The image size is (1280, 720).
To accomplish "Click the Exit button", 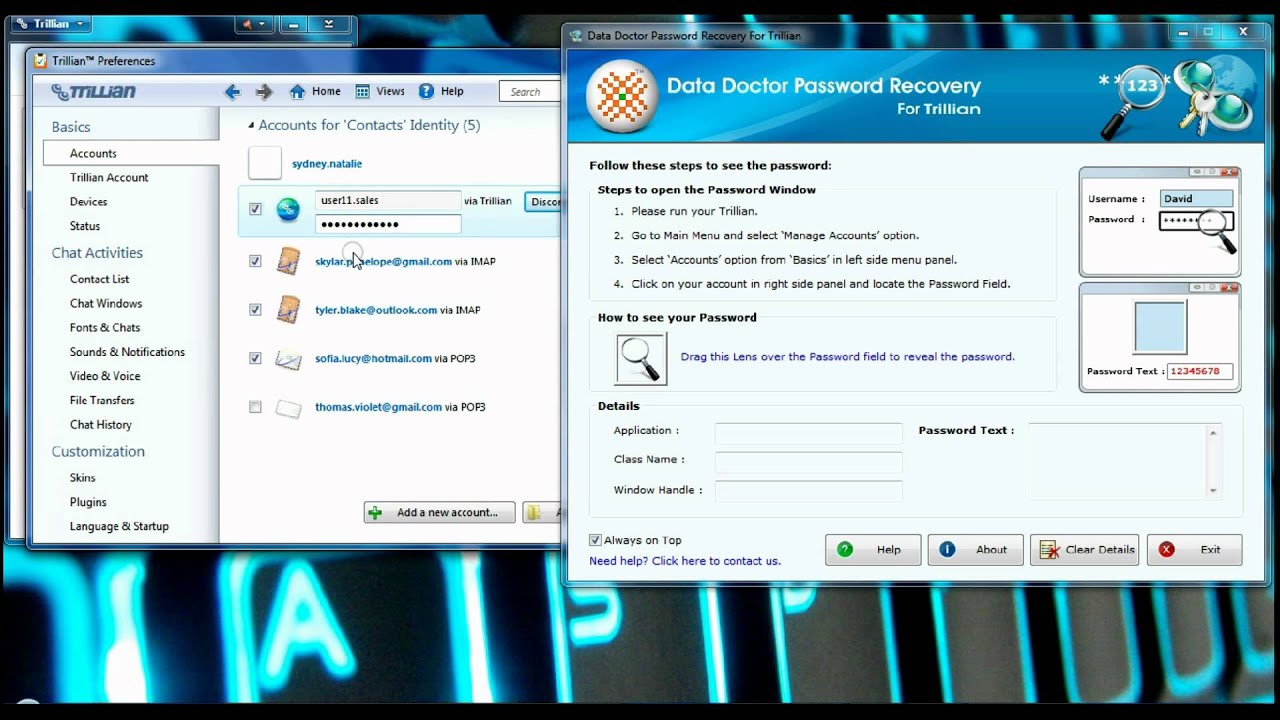I will (x=1194, y=549).
